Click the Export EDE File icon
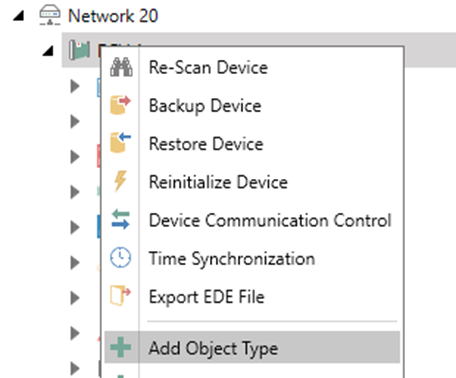The height and width of the screenshot is (378, 456). pos(120,295)
